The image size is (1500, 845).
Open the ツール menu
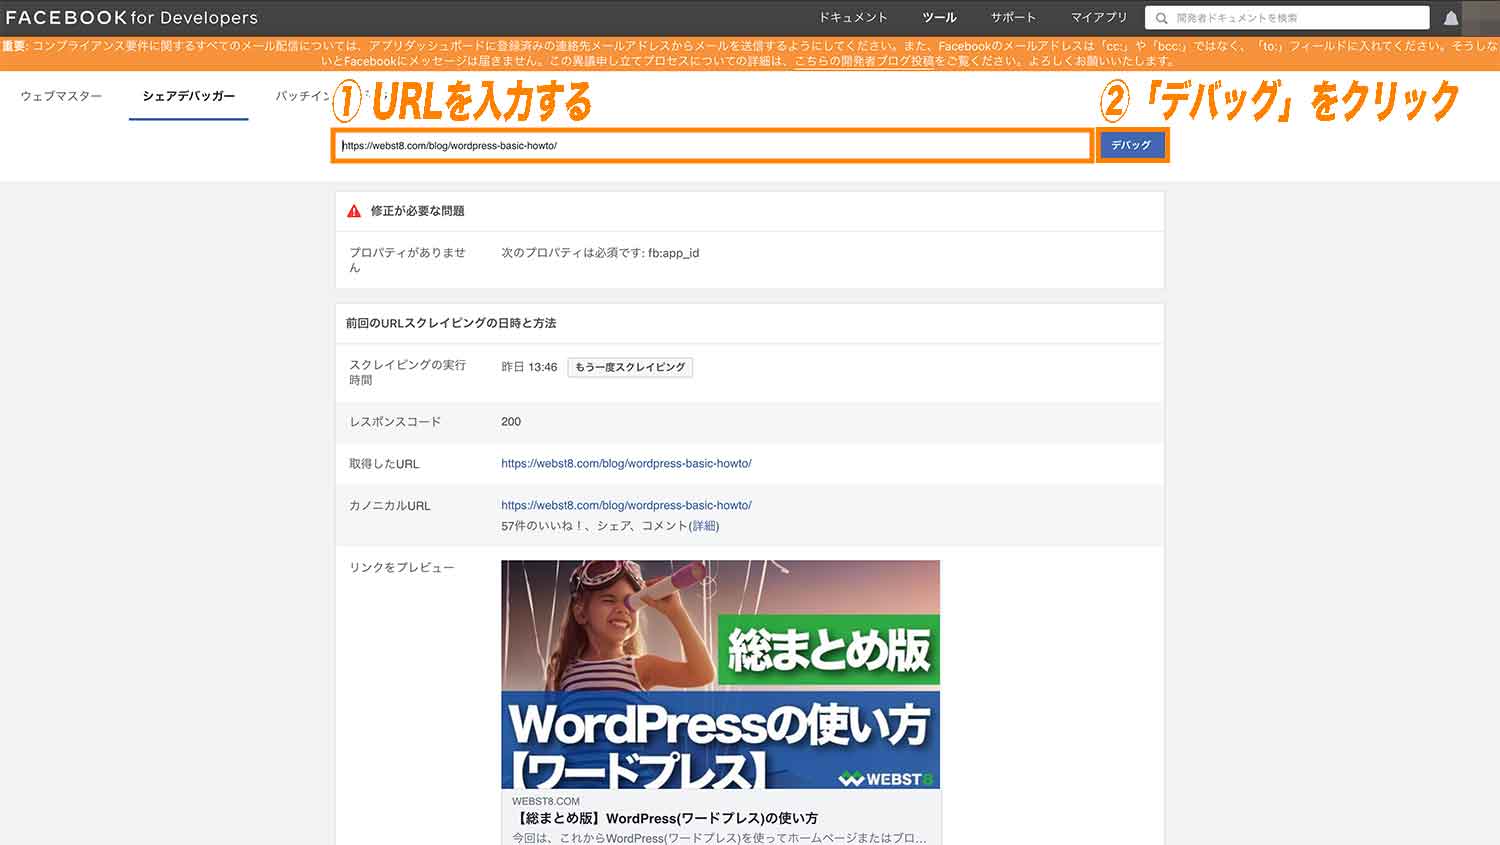[x=939, y=18]
